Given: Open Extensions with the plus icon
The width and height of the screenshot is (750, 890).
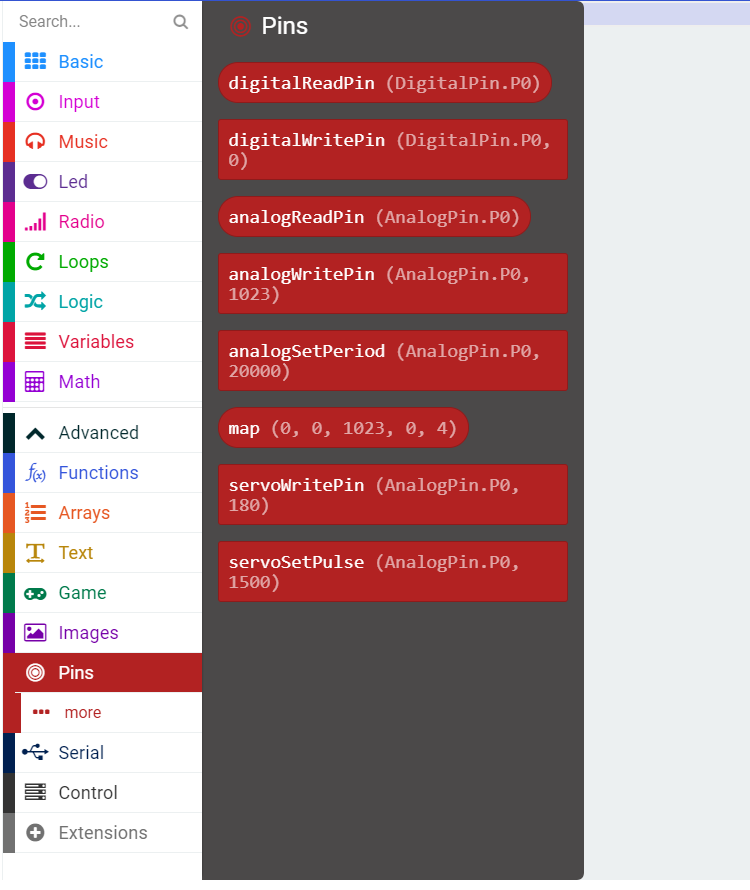Looking at the screenshot, I should [35, 833].
